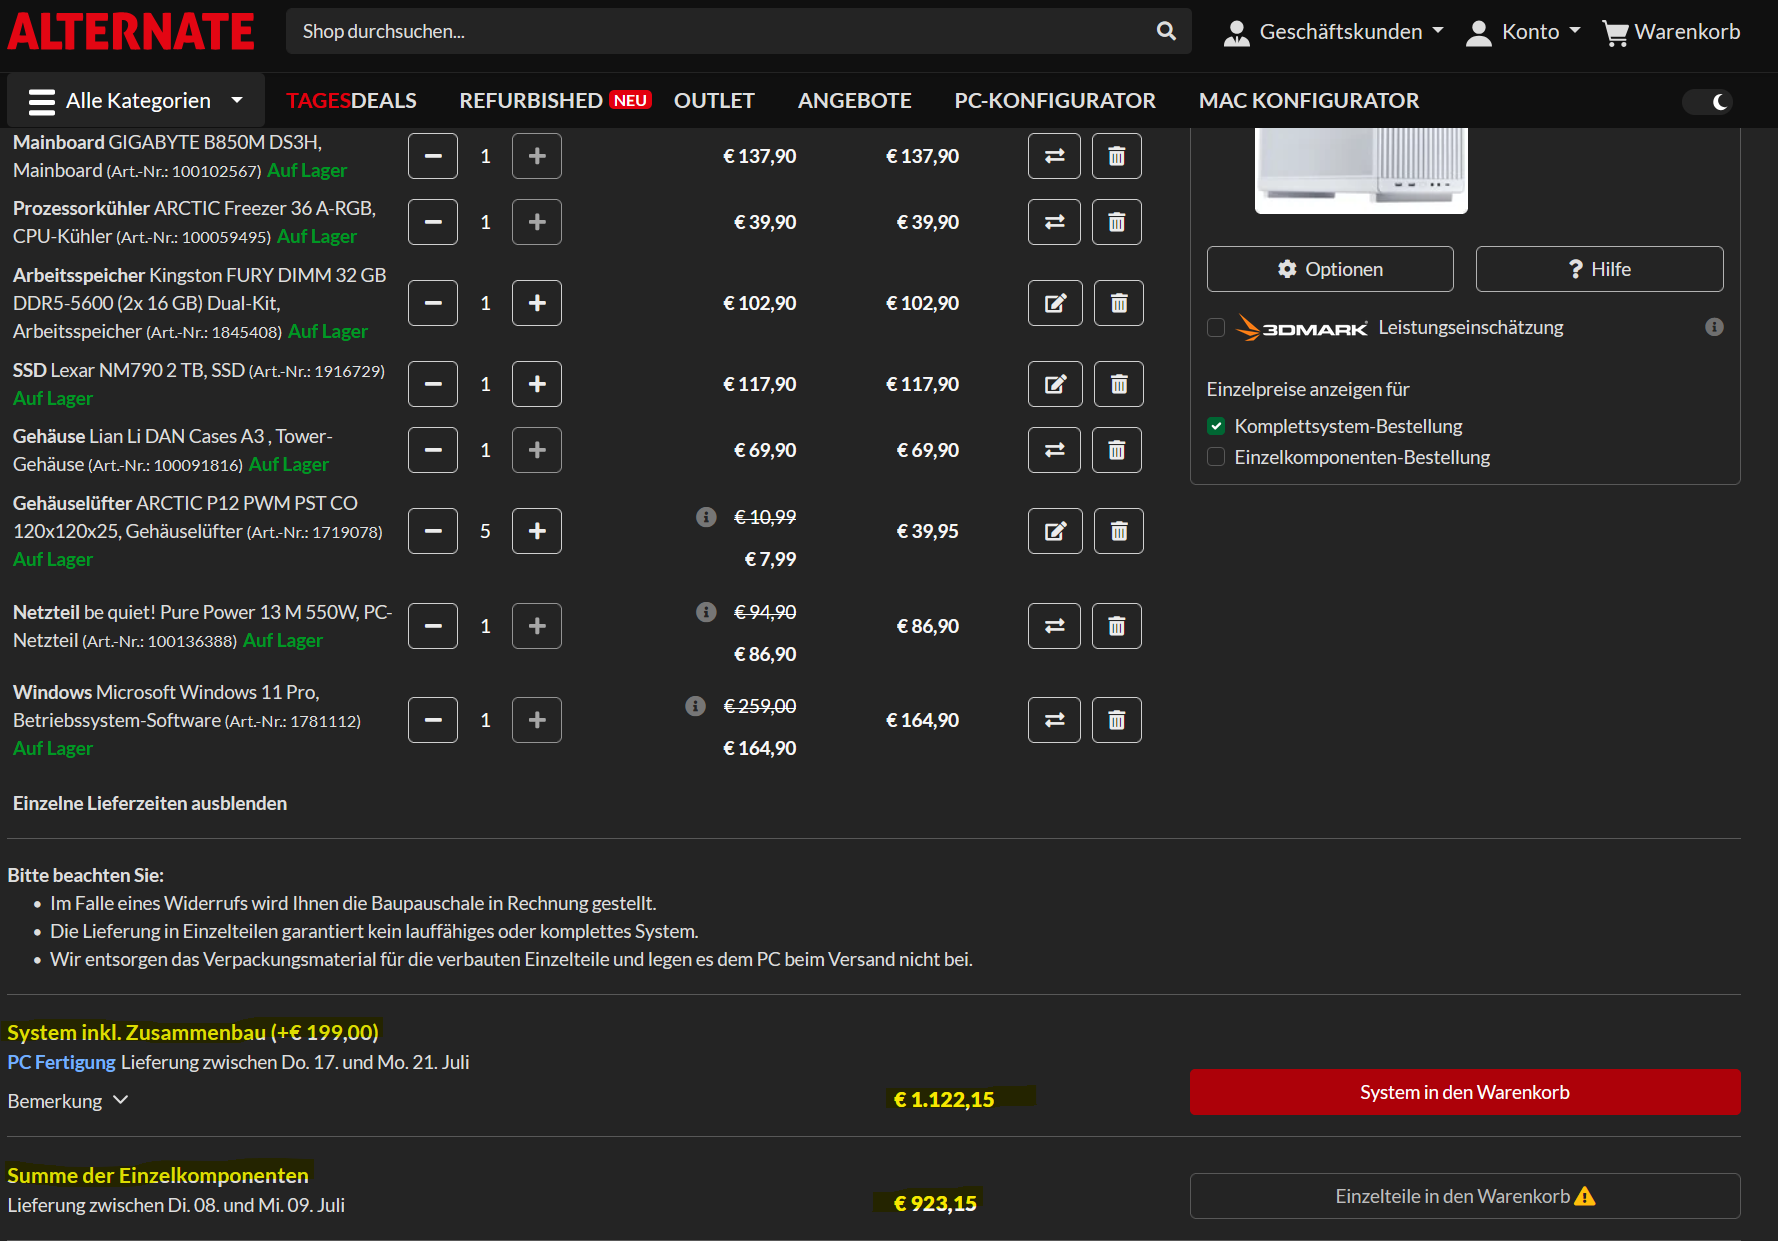Swap the GIGABYTE B850M Mainboard component
Image resolution: width=1778 pixels, height=1241 pixels.
pyautogui.click(x=1054, y=156)
